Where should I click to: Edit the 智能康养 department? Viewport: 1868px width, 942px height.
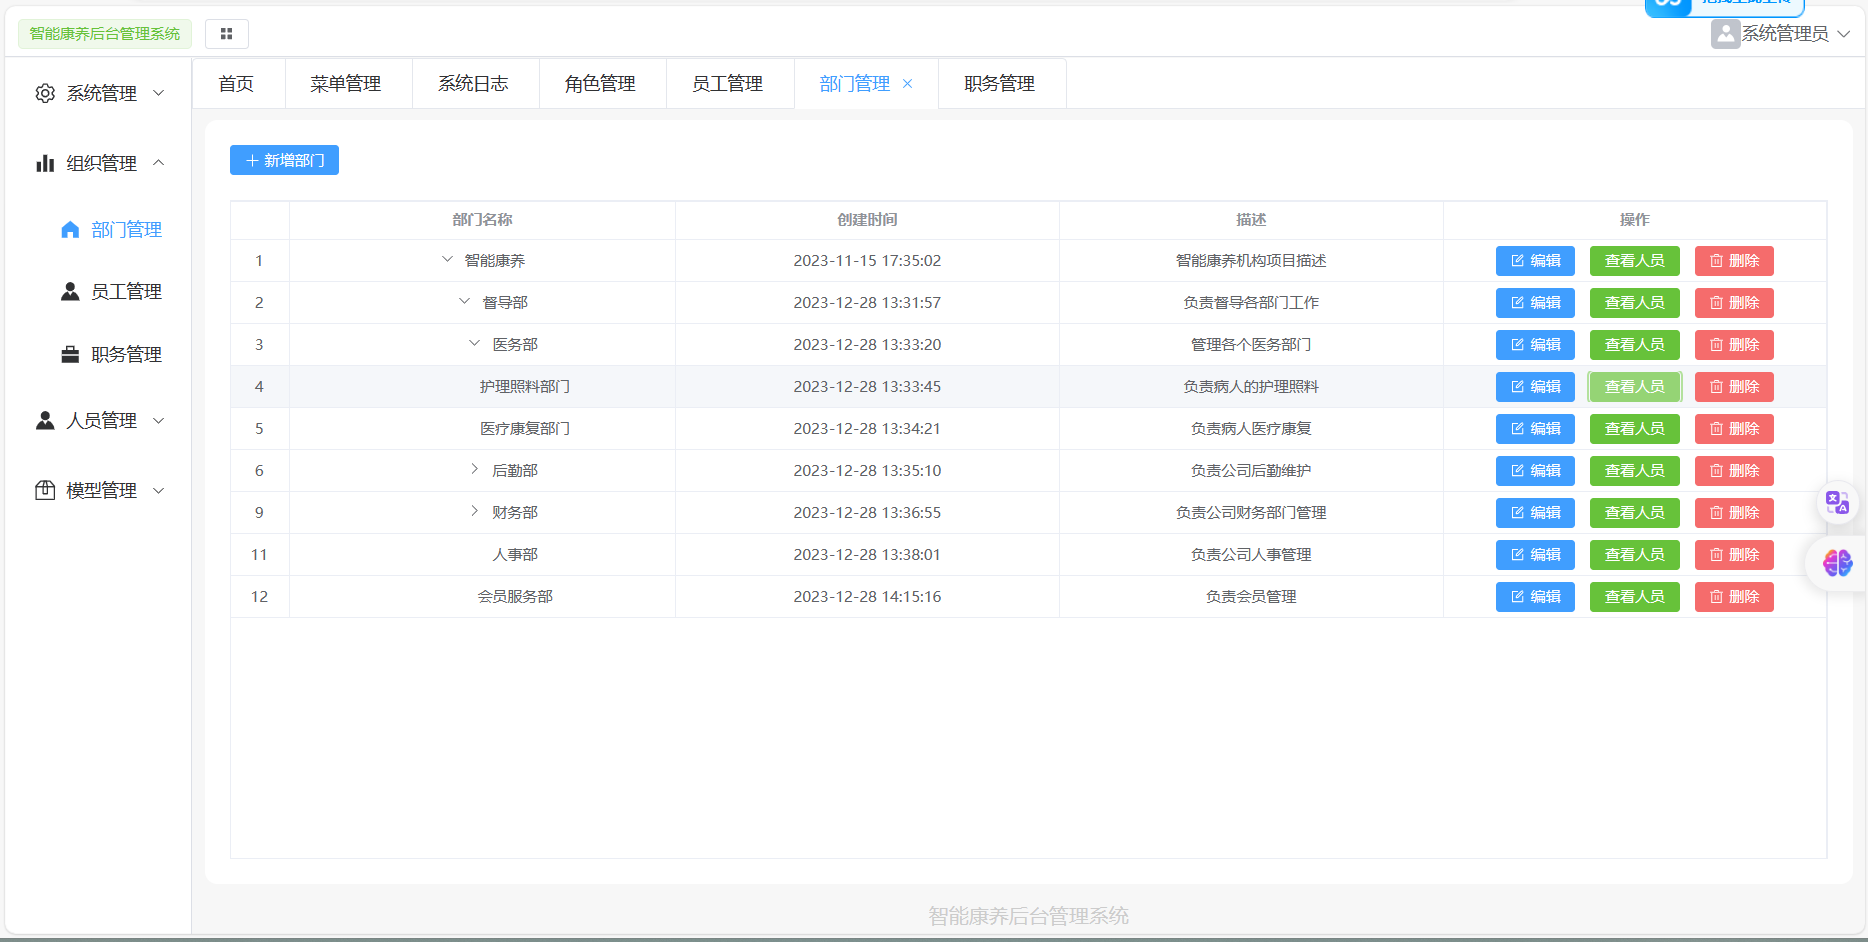click(1535, 261)
